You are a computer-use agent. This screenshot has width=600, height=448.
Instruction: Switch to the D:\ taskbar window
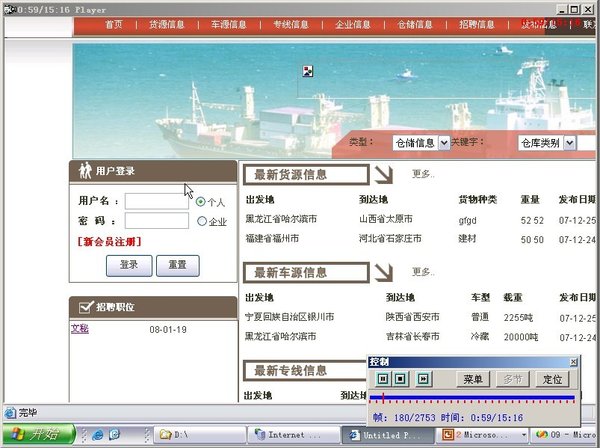[x=200, y=435]
